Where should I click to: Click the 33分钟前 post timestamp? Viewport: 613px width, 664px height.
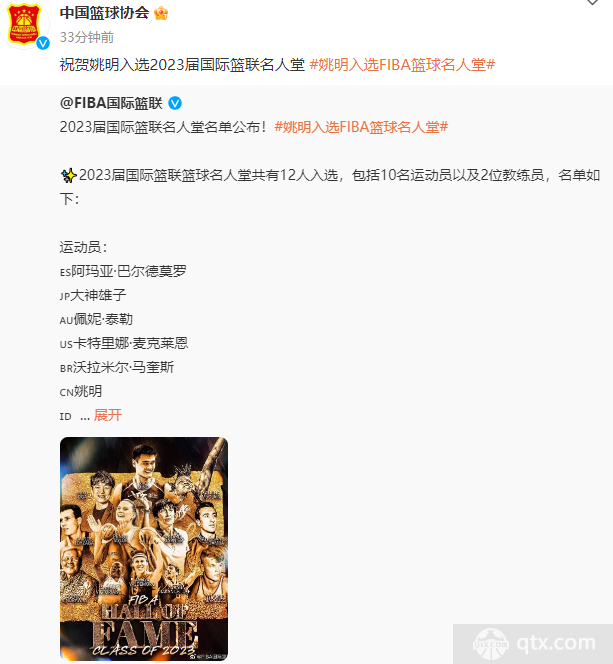pyautogui.click(x=87, y=37)
